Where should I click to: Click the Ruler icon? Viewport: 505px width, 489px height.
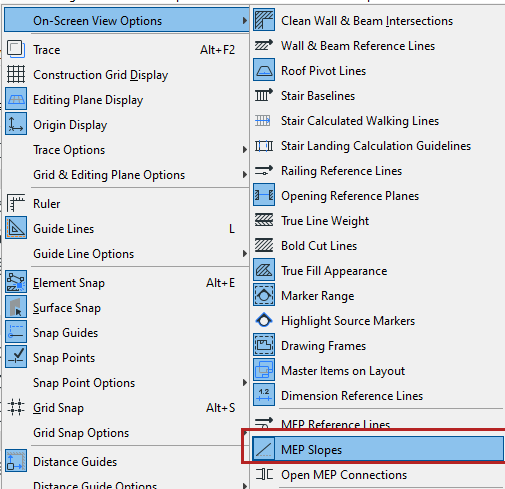point(16,203)
